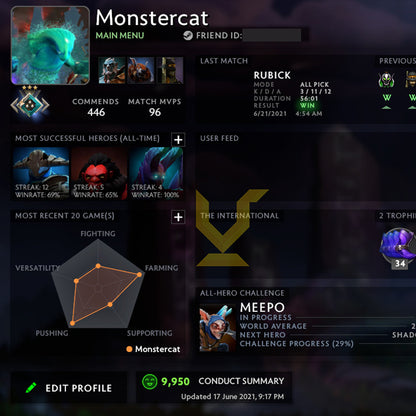Open the Meepo all-hero challenge portrait
The image size is (416, 416).
tap(218, 328)
